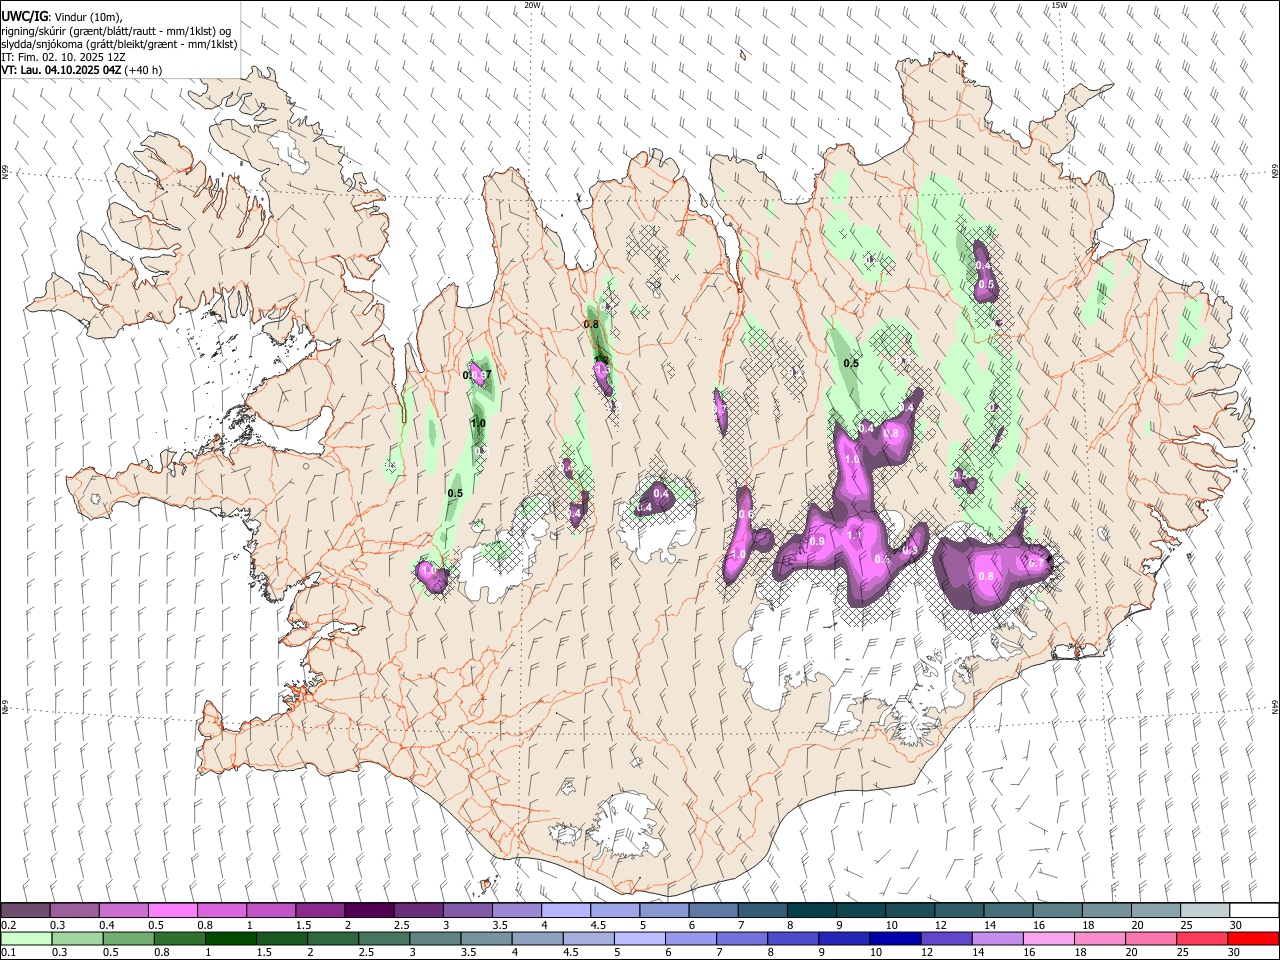Select lower scale swatch labeled 2.5
Screen dimensions: 1280x960
(x=384, y=939)
